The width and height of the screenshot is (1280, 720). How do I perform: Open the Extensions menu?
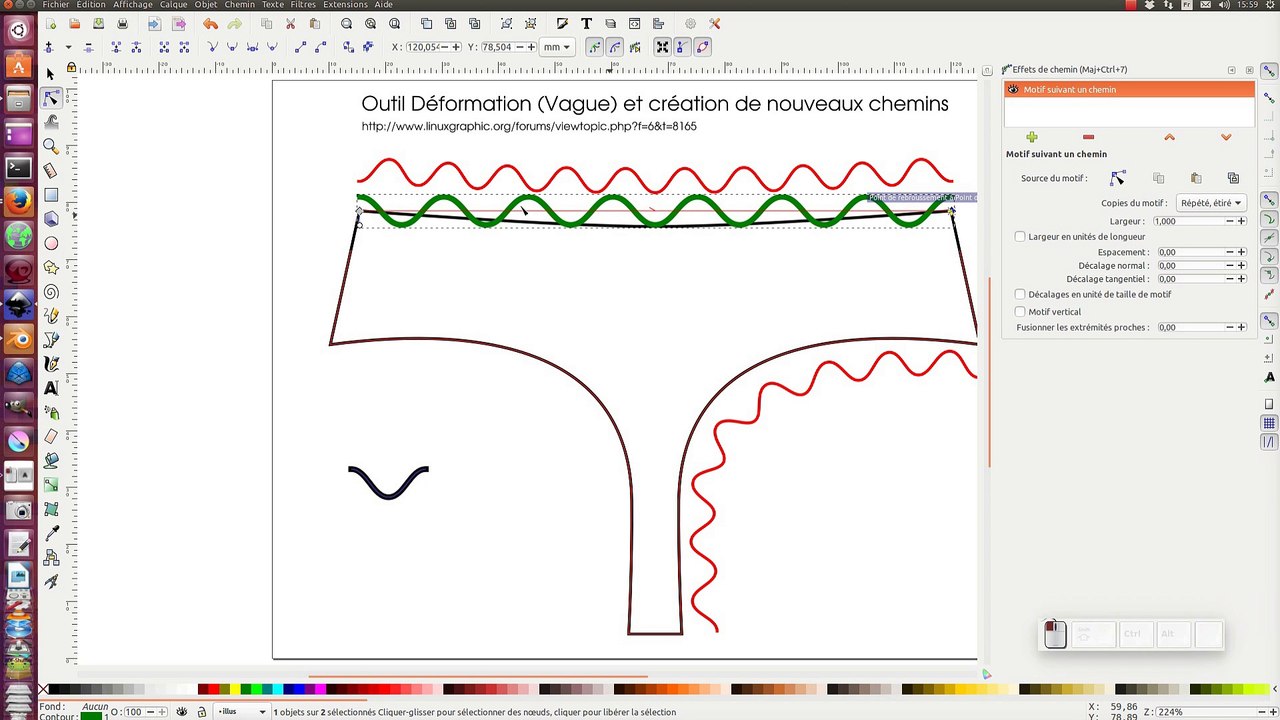(345, 5)
